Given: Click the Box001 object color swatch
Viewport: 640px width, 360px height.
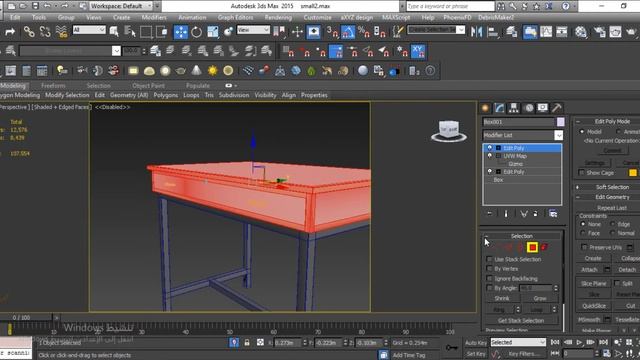Looking at the screenshot, I should click(x=560, y=122).
